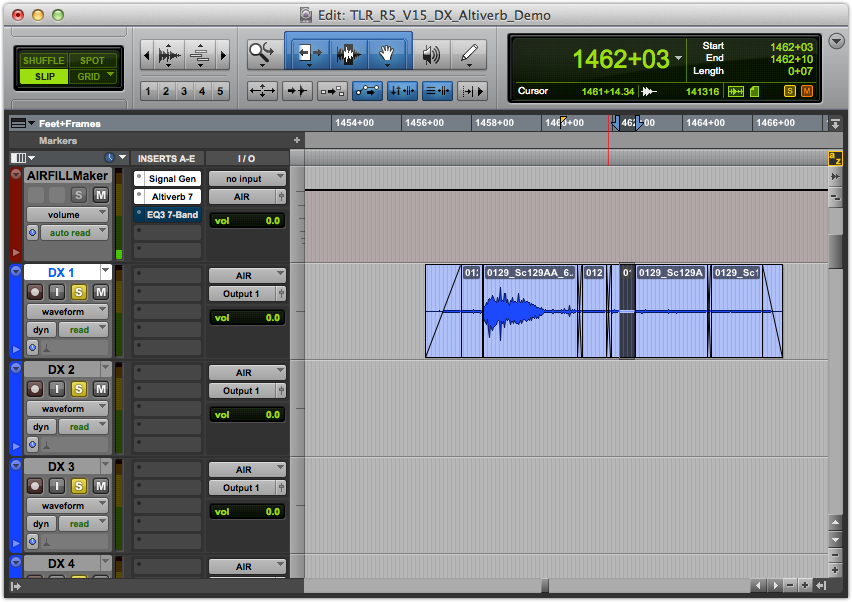Click the yellow marker on the timeline ruler

pyautogui.click(x=563, y=122)
